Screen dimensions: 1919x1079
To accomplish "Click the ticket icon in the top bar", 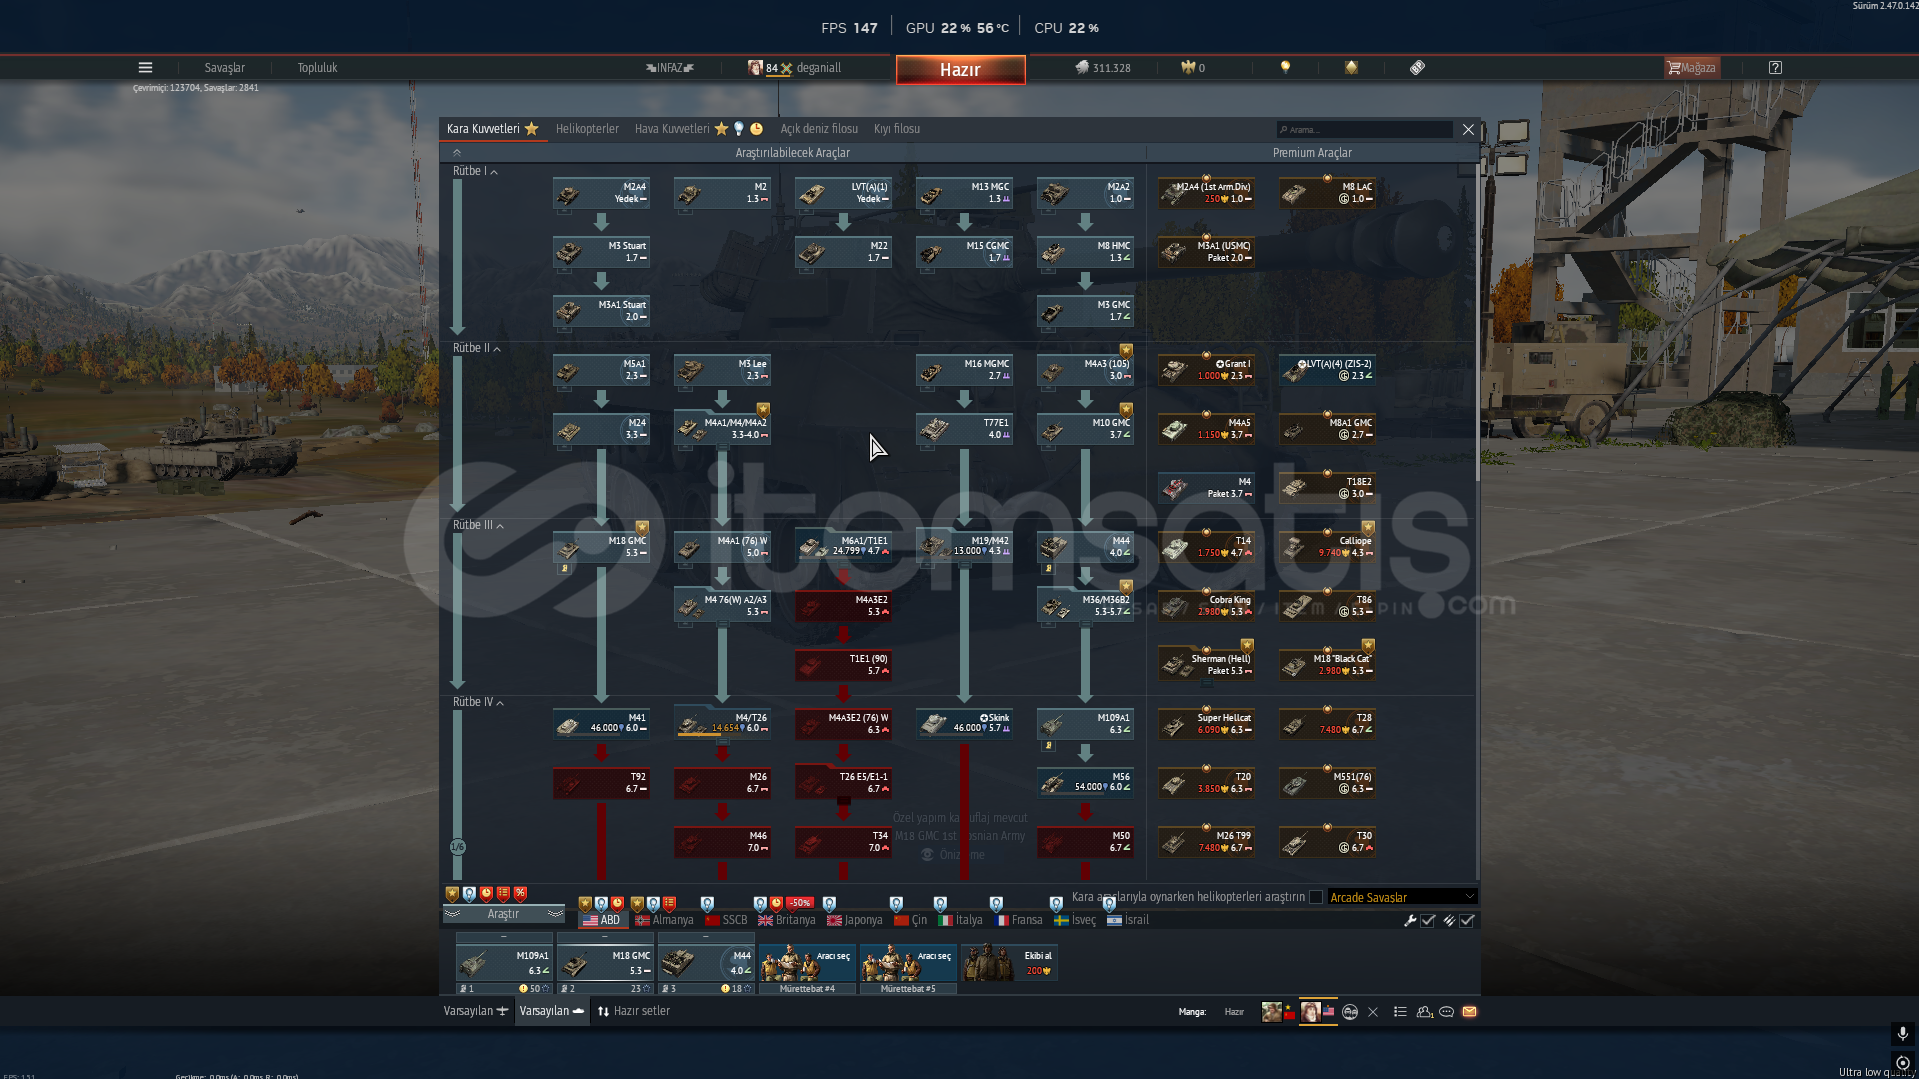I will tap(1417, 68).
